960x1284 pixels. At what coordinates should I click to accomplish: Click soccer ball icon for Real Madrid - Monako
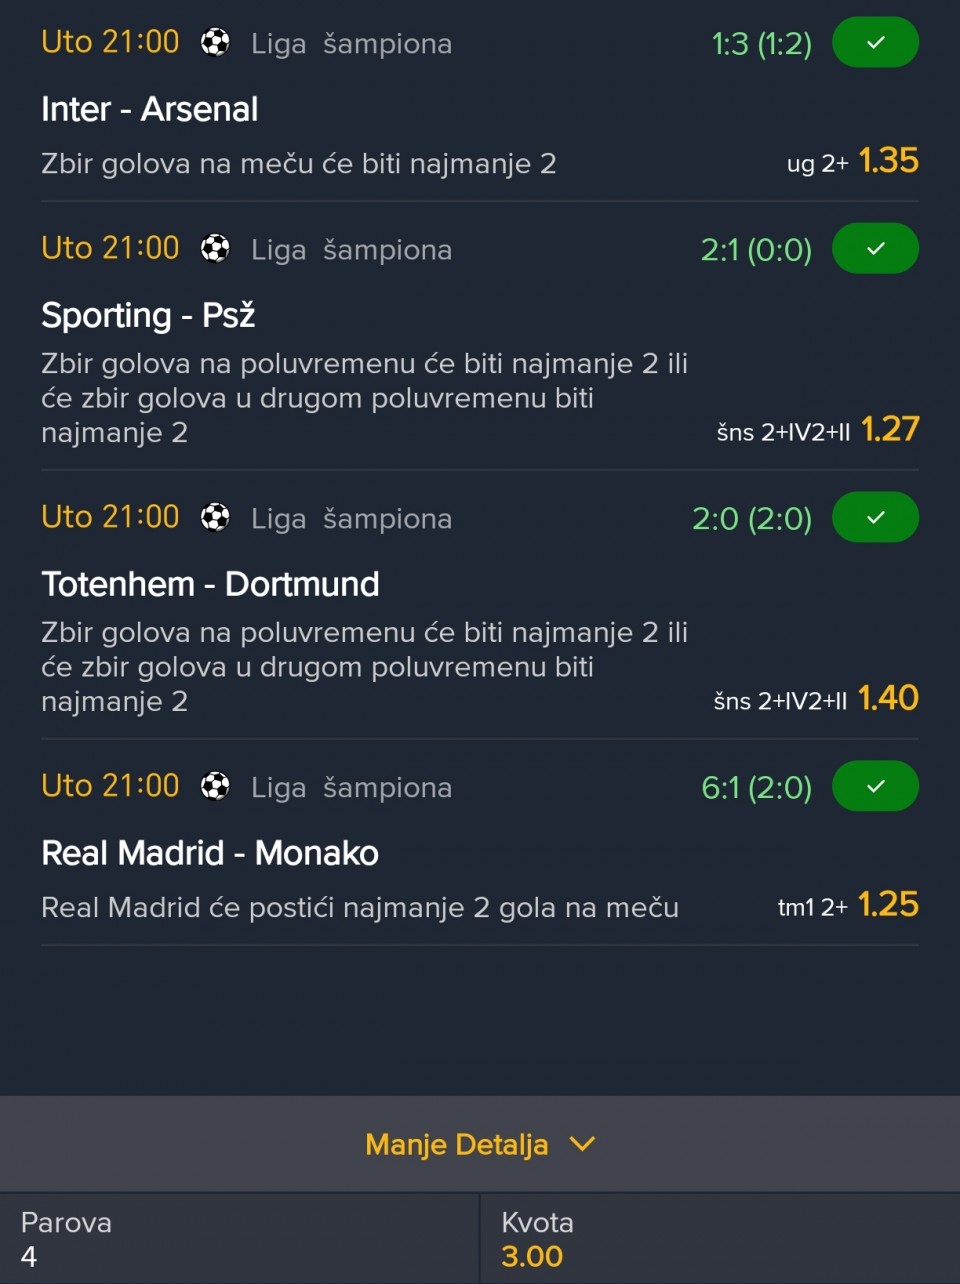(215, 787)
